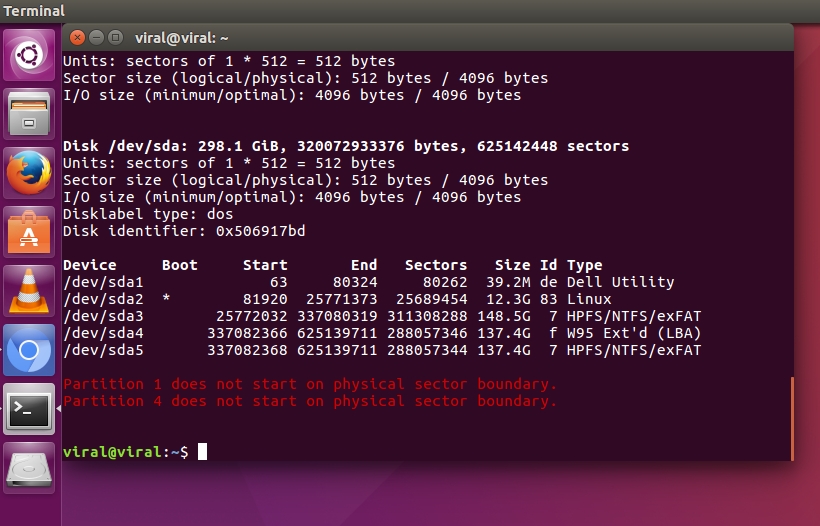Select the /dev/sda5 device text
Screen dimensions: 820x526
(x=103, y=350)
